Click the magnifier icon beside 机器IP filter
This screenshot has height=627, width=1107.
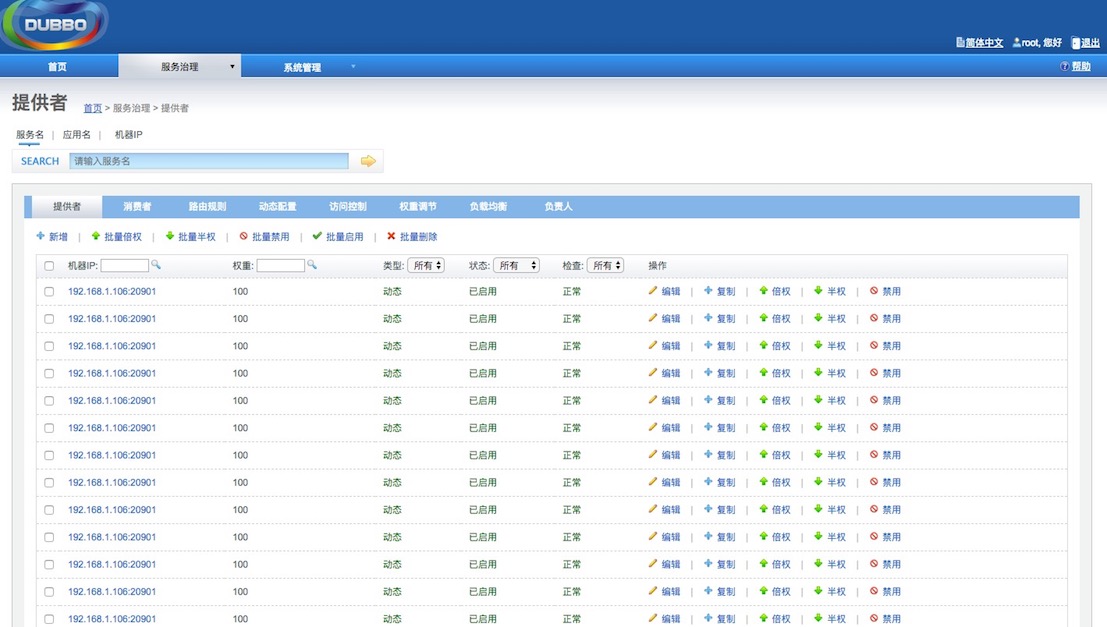point(158,265)
